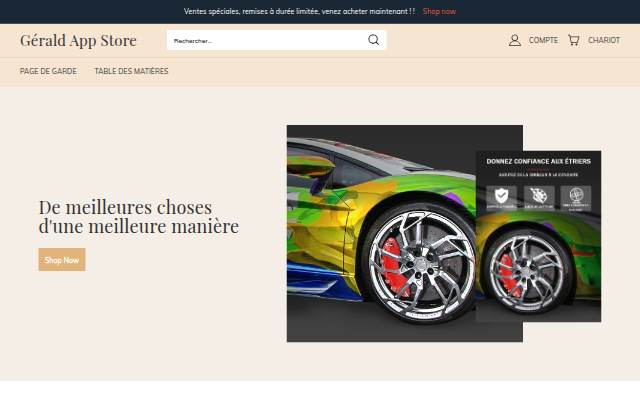Click the Gérald App Store logo

tap(78, 40)
